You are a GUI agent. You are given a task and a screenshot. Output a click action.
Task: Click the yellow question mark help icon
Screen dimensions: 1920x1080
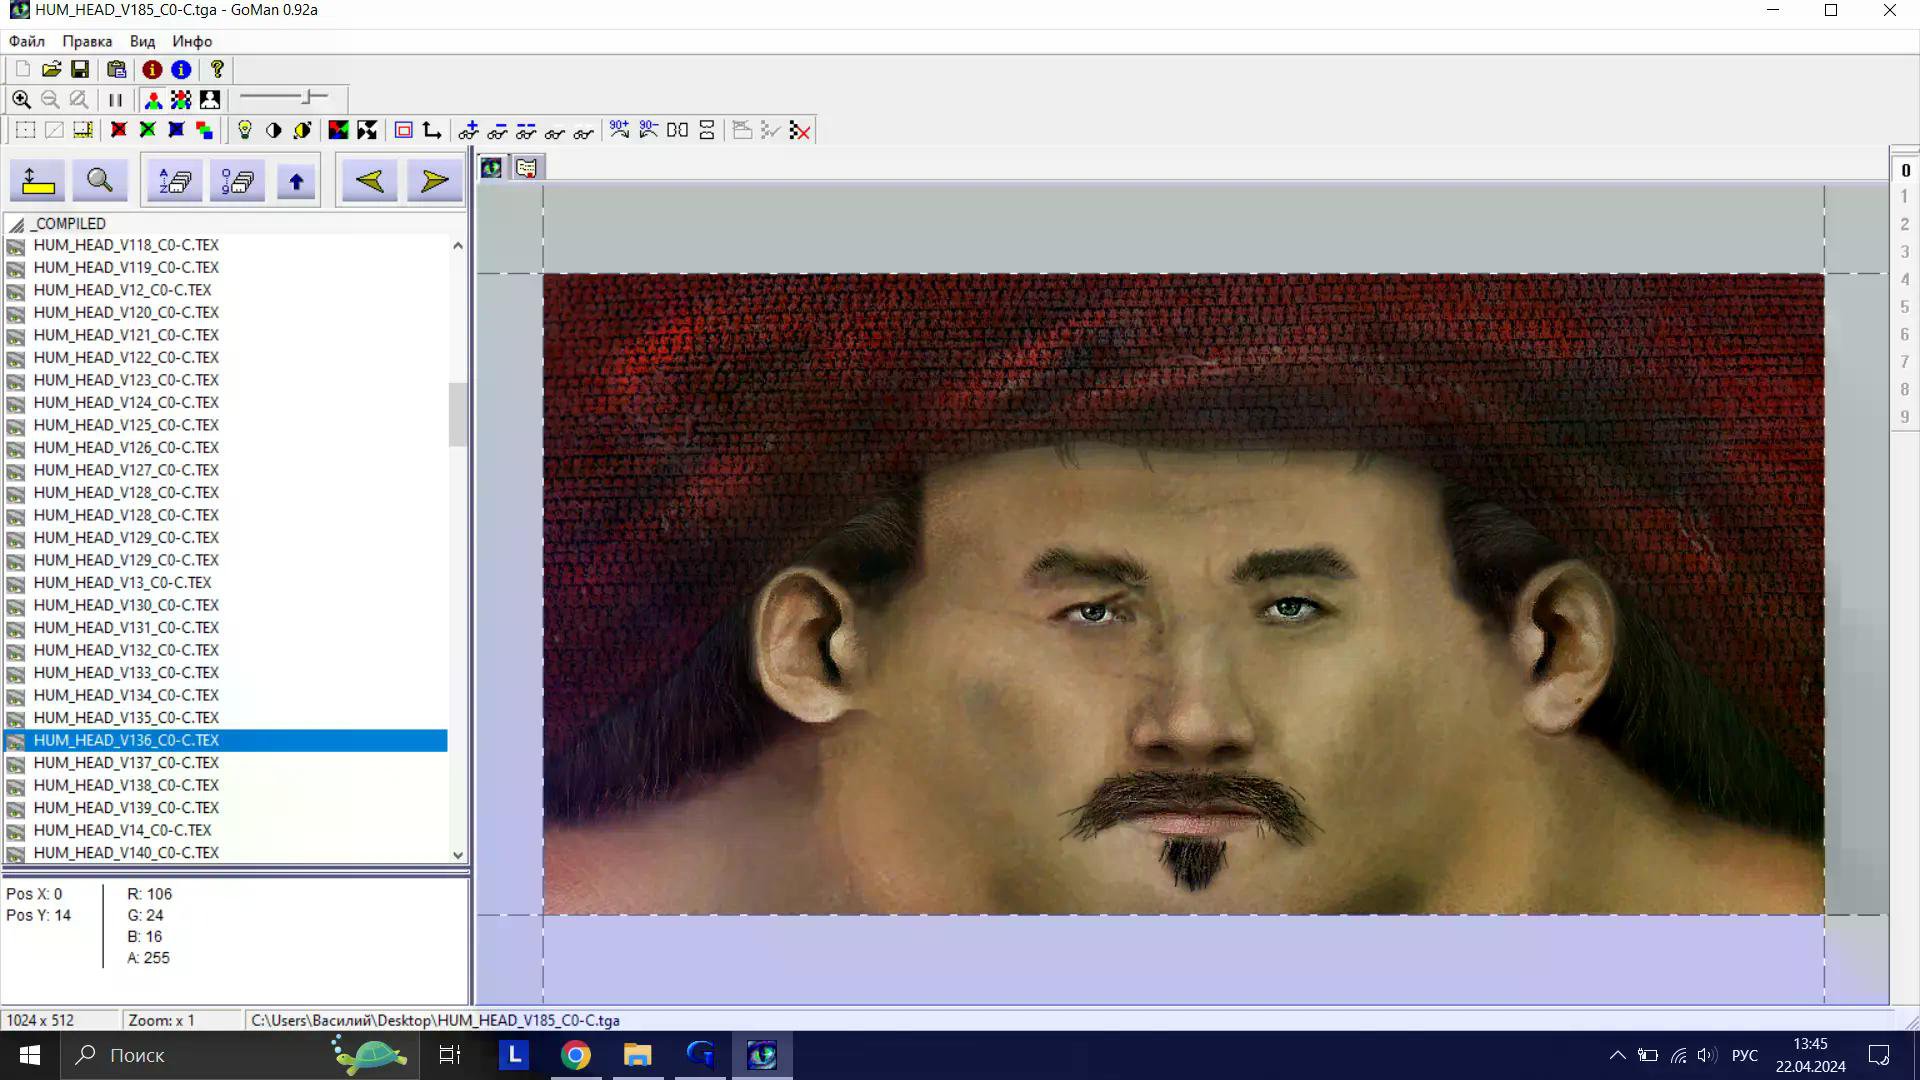pos(217,69)
